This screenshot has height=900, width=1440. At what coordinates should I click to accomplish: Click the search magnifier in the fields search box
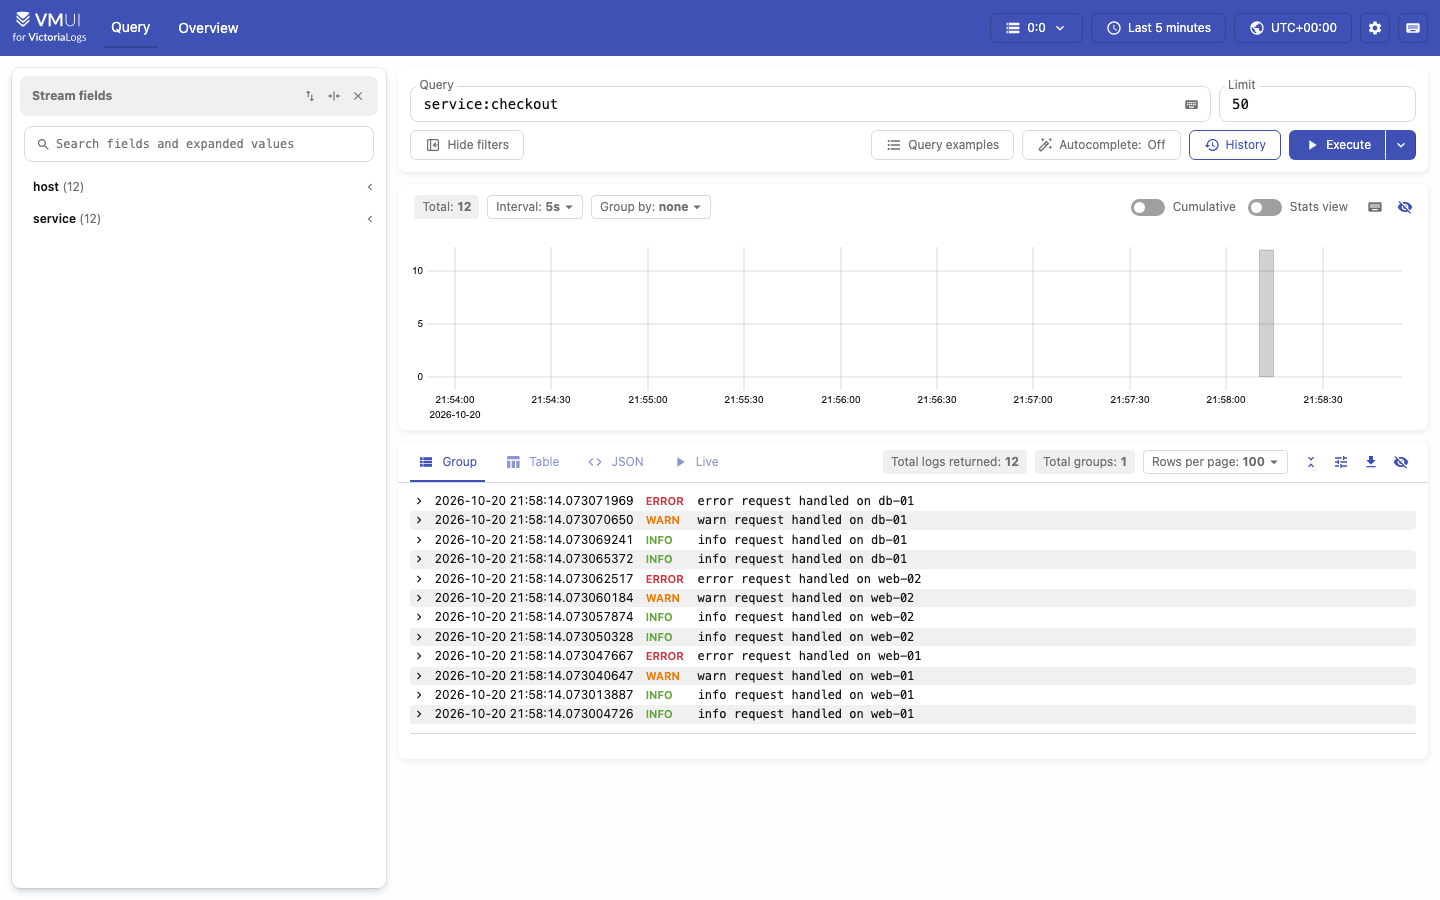coord(43,144)
